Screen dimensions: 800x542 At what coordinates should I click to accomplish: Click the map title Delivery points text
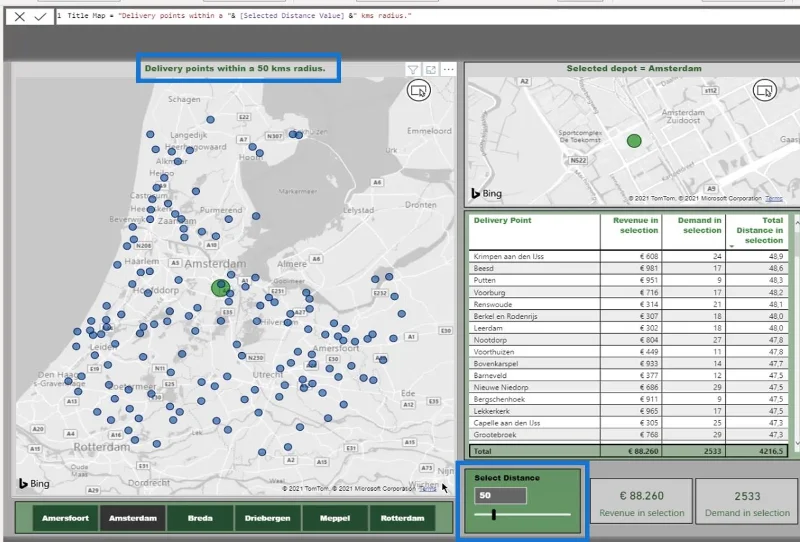click(x=235, y=68)
